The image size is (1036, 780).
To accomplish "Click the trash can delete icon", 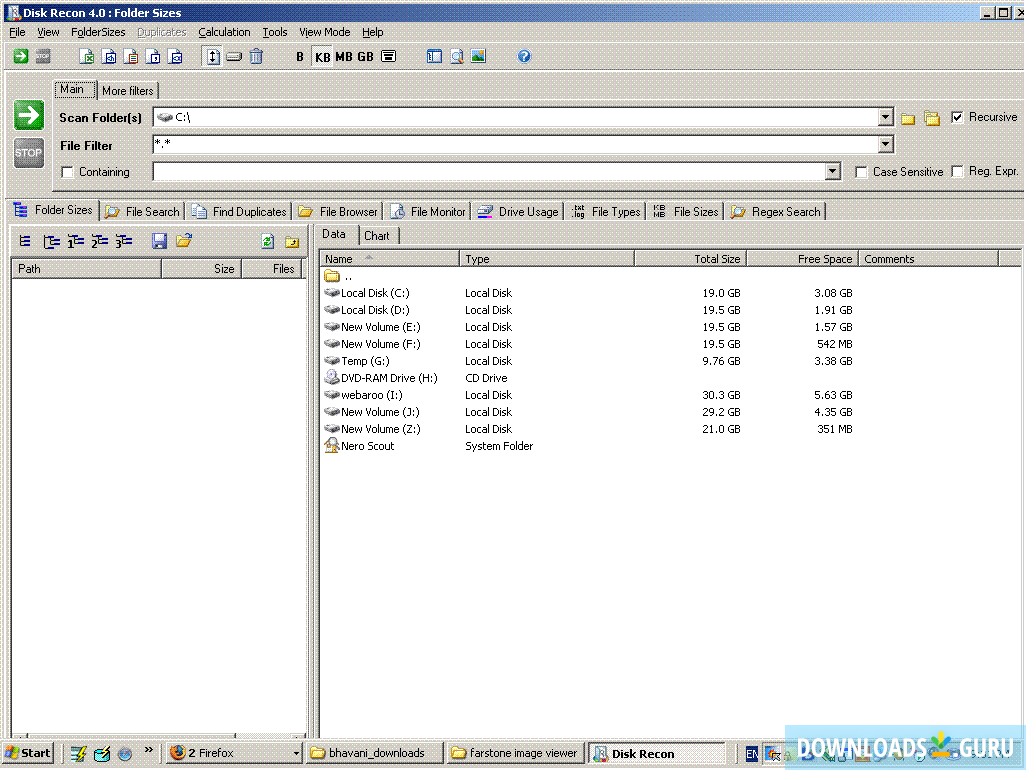I will [256, 57].
